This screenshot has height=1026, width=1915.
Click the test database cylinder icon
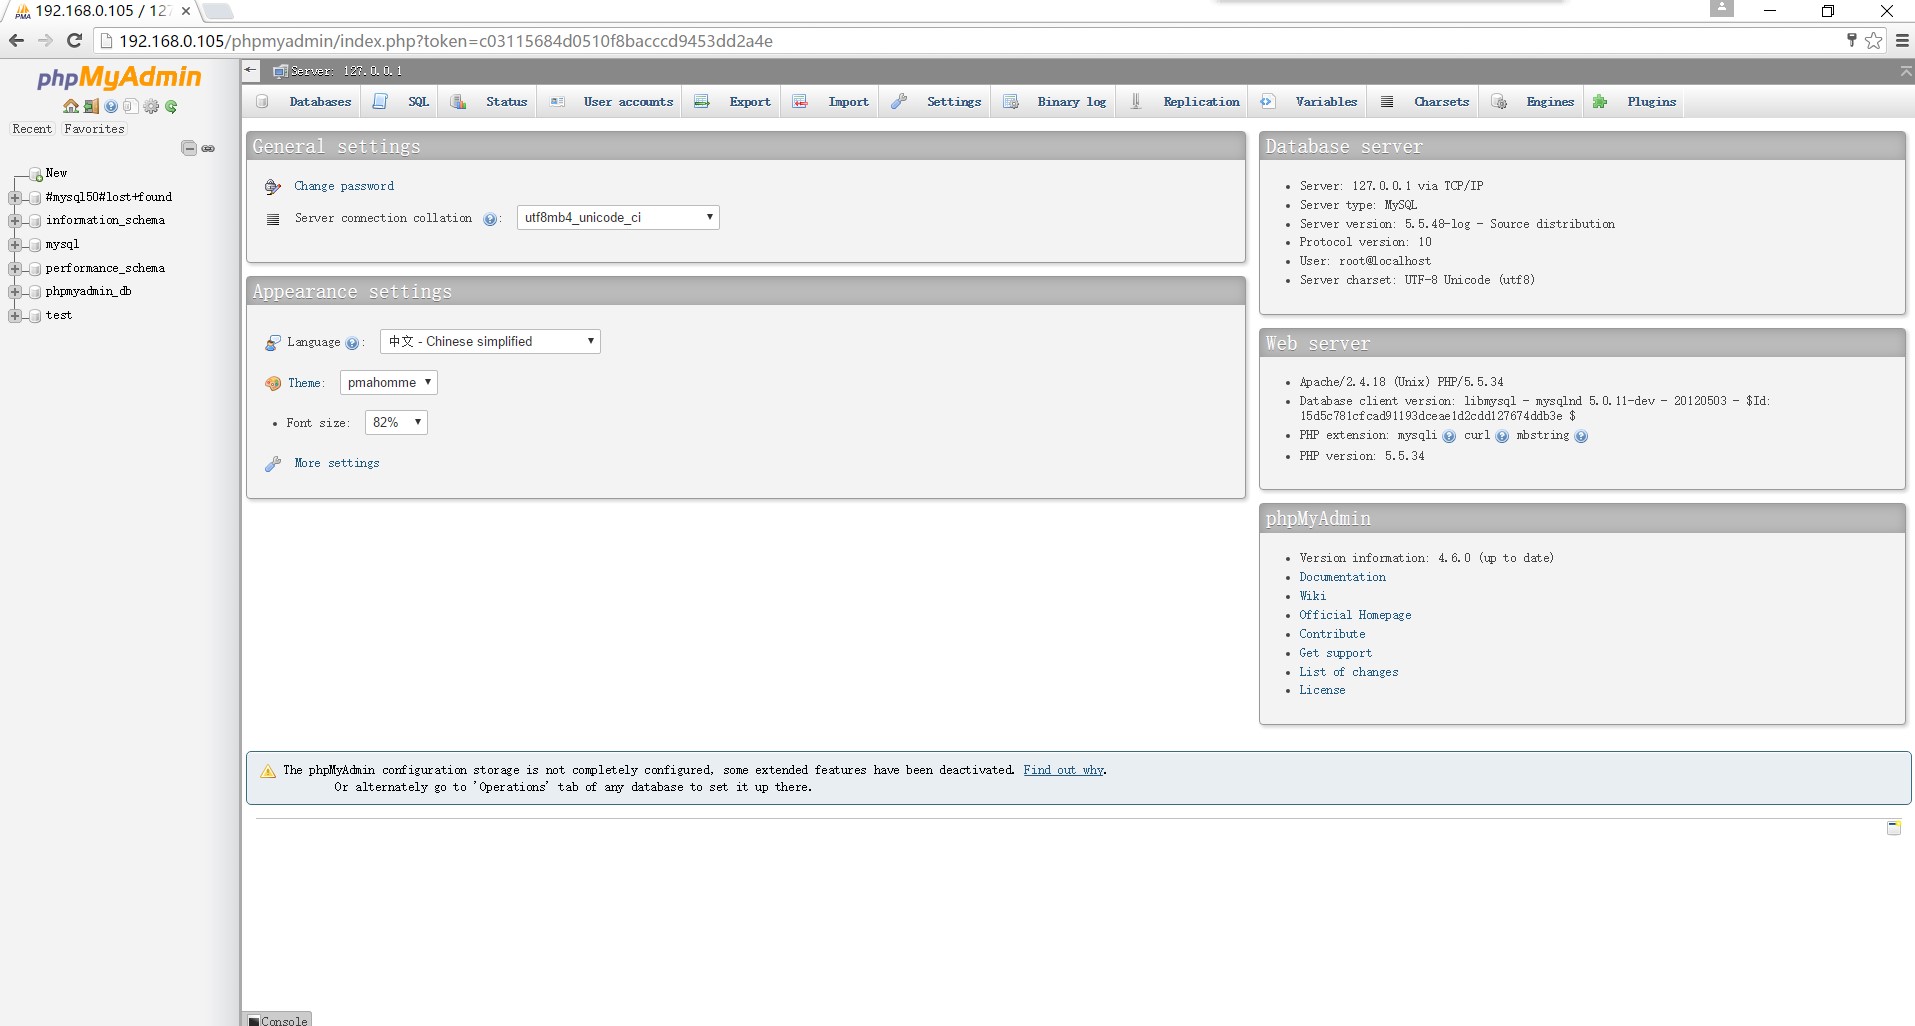36,316
